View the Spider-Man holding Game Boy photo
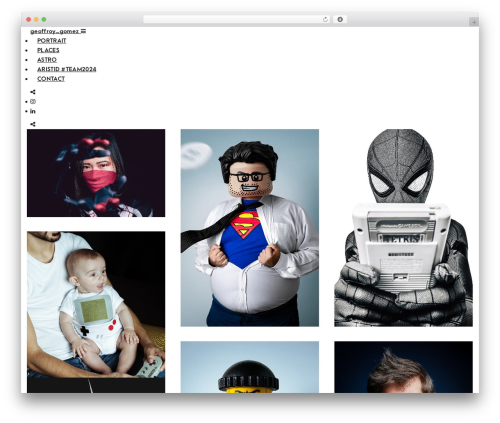Screen dimensions: 500x423 tap(403, 228)
